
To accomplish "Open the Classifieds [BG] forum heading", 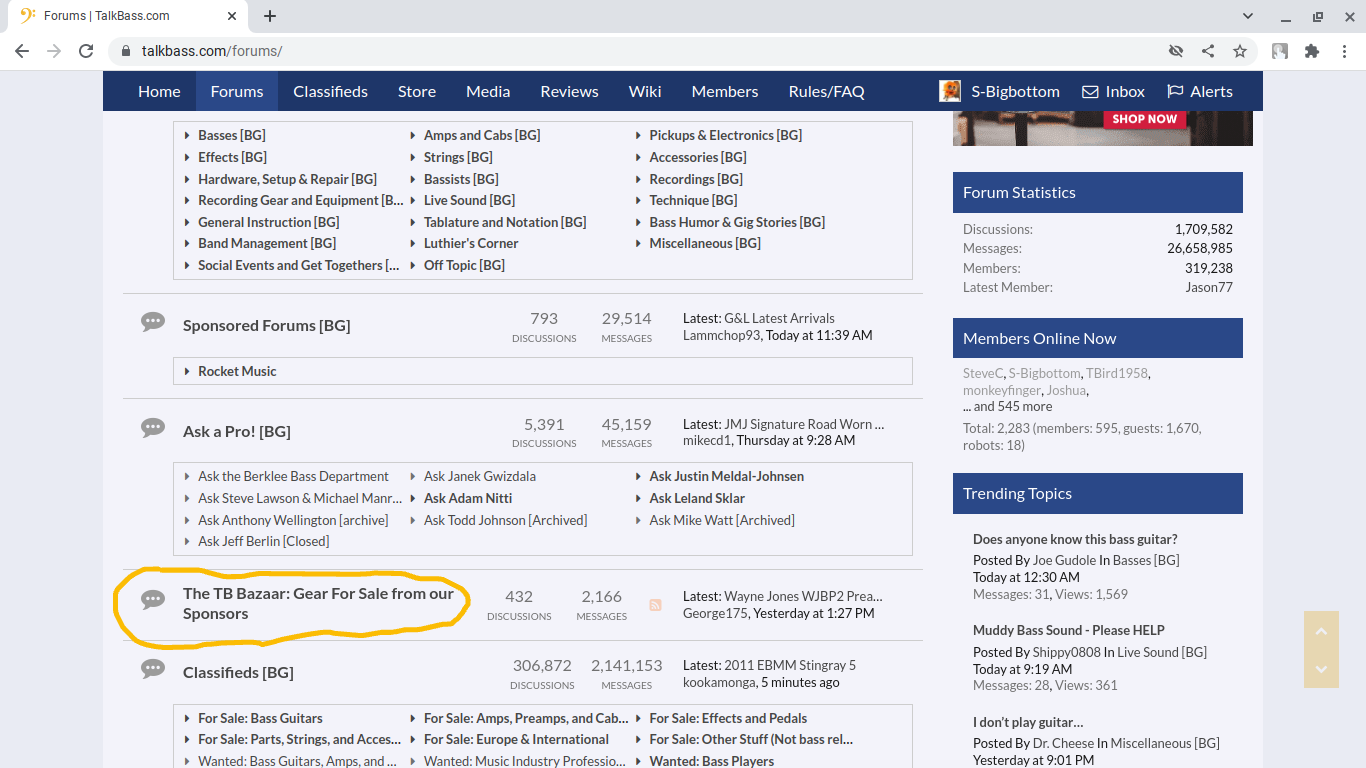I will [238, 672].
